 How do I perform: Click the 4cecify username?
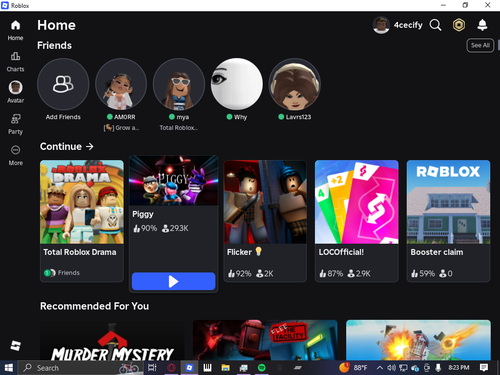[408, 25]
